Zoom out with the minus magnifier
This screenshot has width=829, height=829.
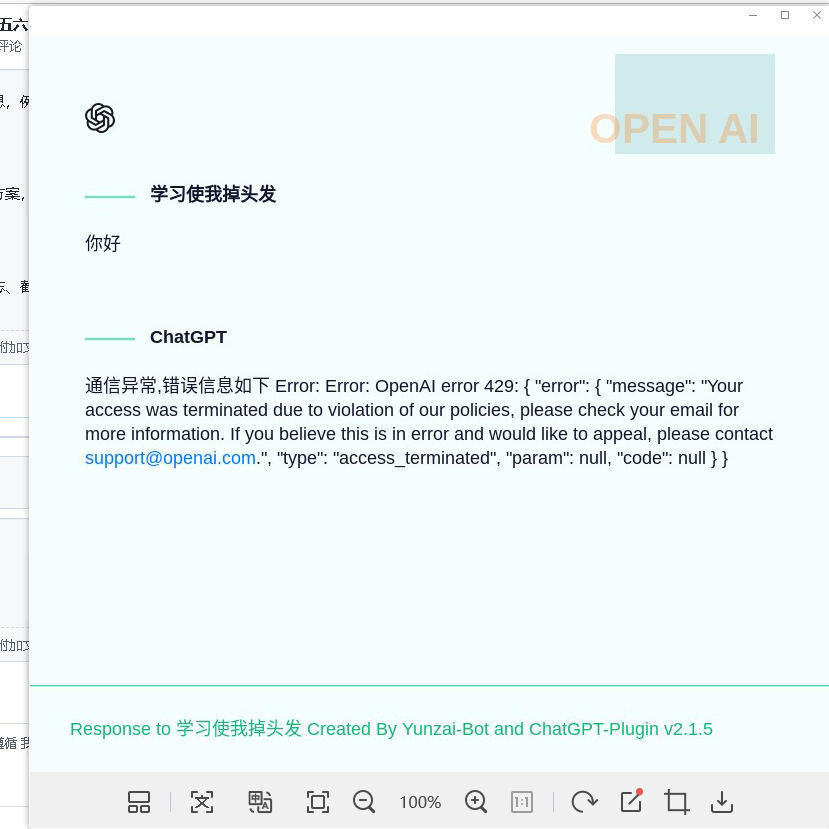[364, 802]
